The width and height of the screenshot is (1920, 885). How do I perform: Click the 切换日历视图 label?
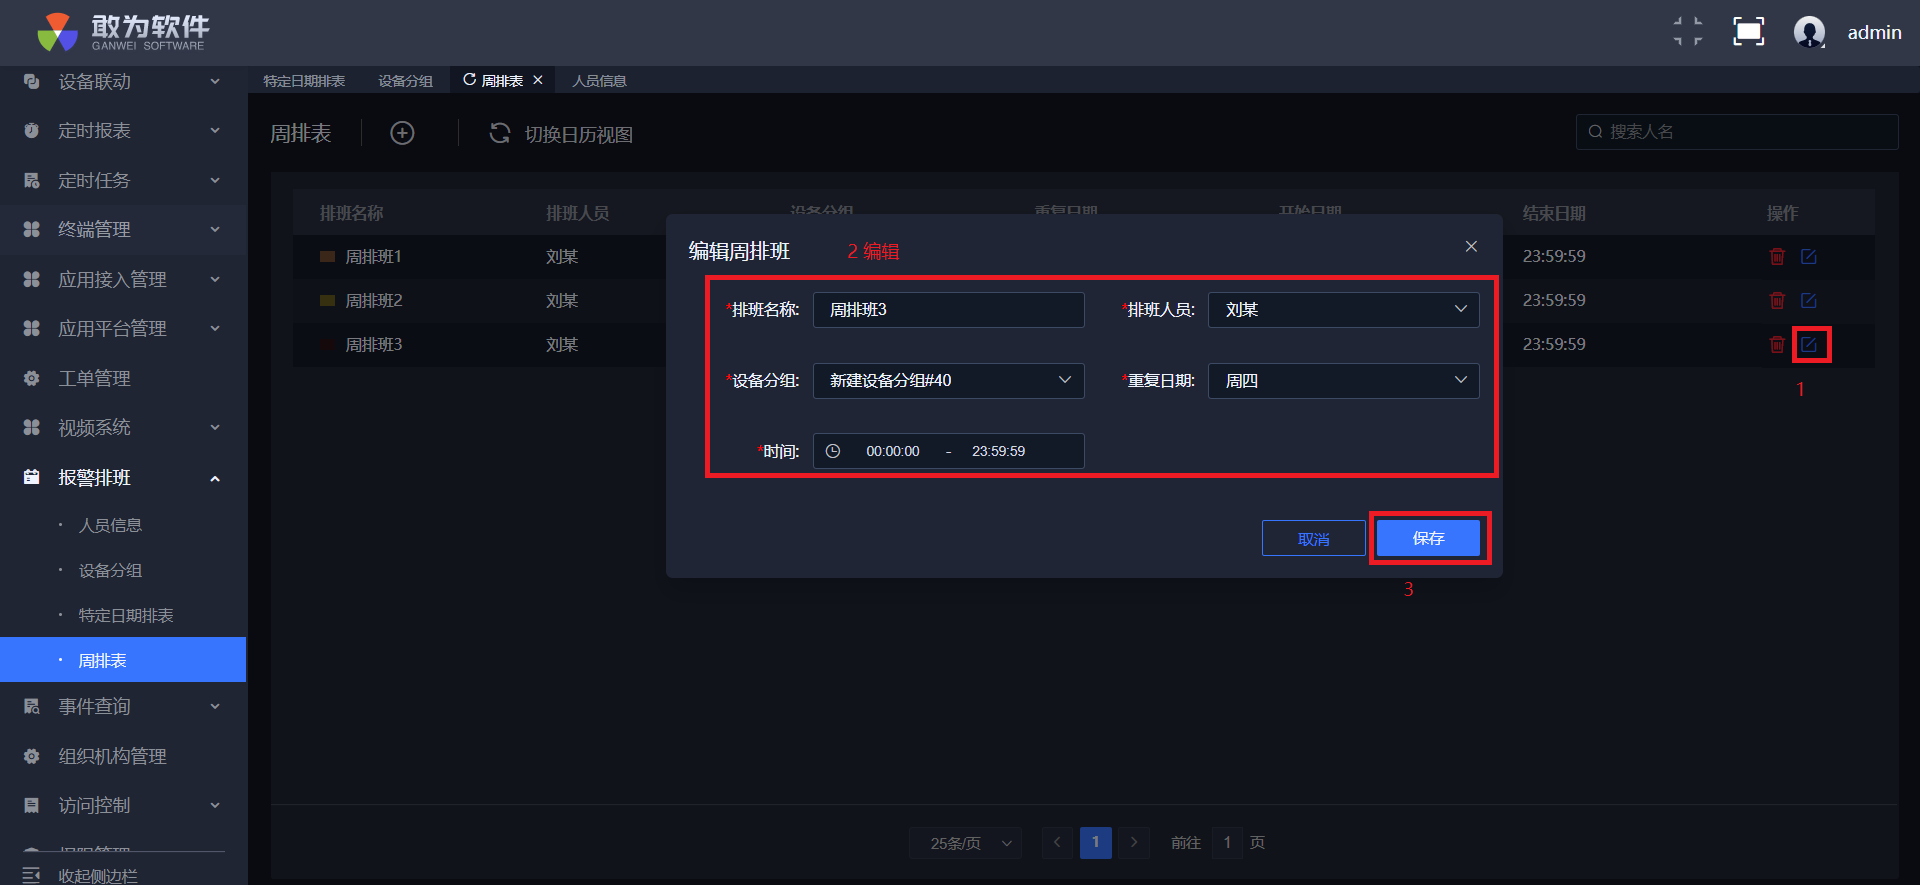click(579, 134)
